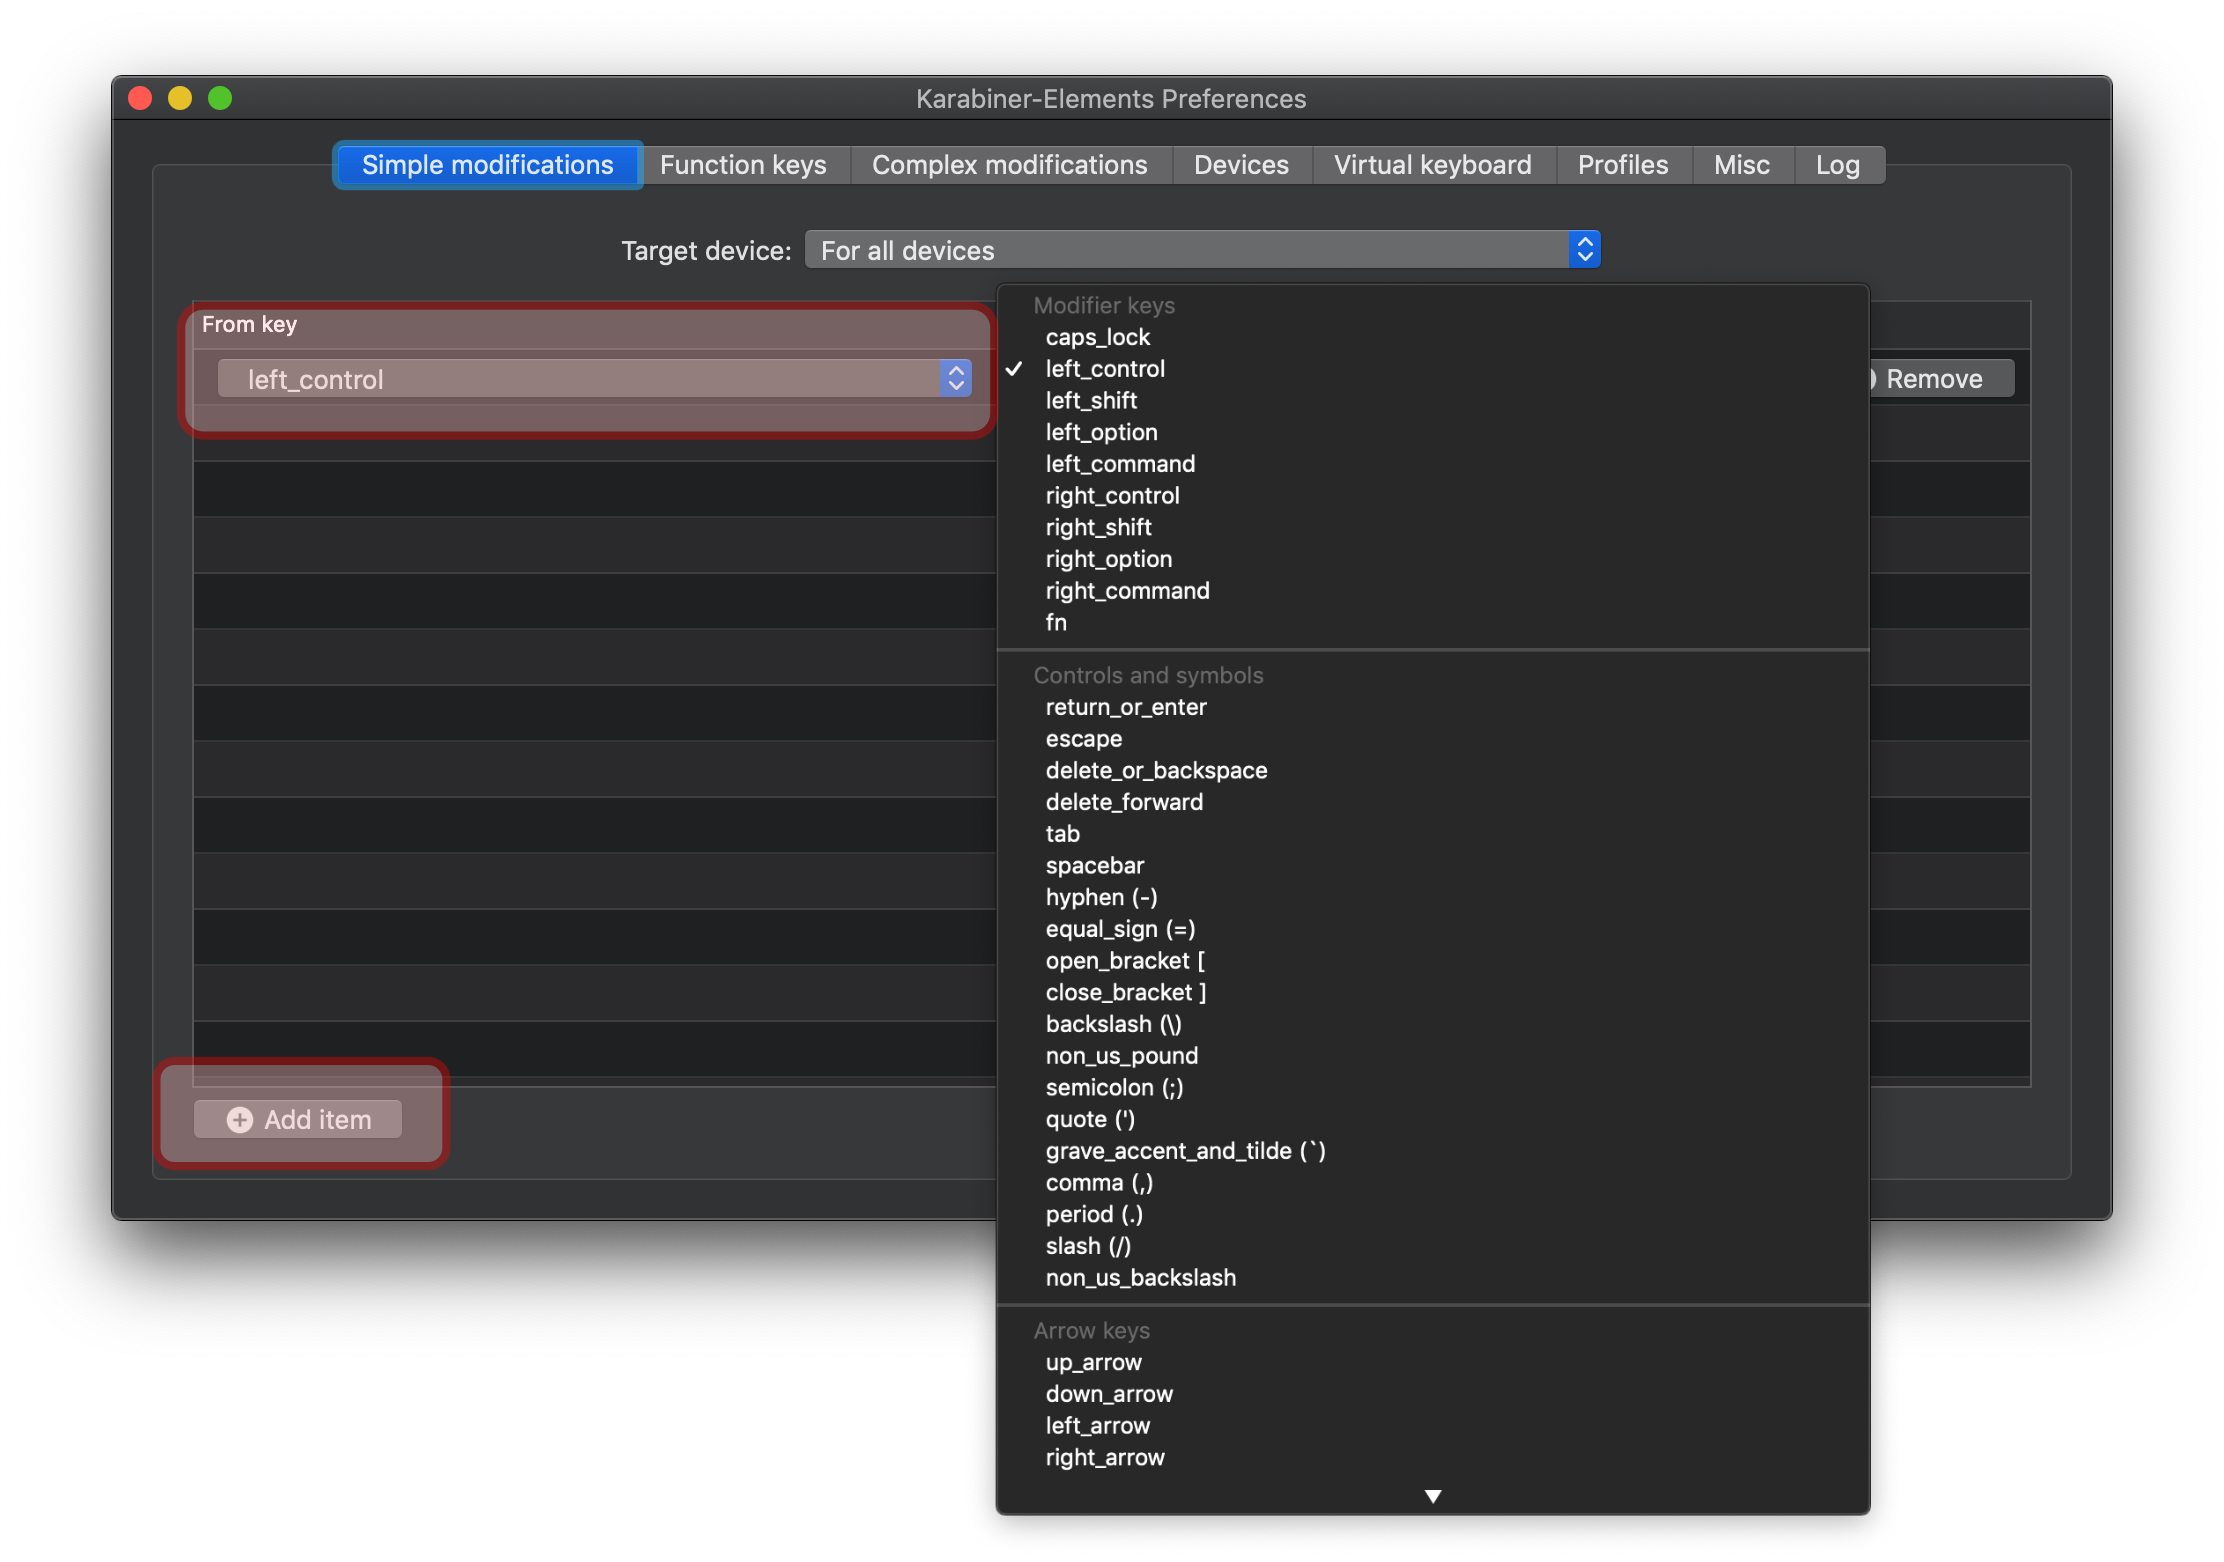The image size is (2224, 1562).
Task: Choose spacebar from the key menu
Action: (1432, 866)
